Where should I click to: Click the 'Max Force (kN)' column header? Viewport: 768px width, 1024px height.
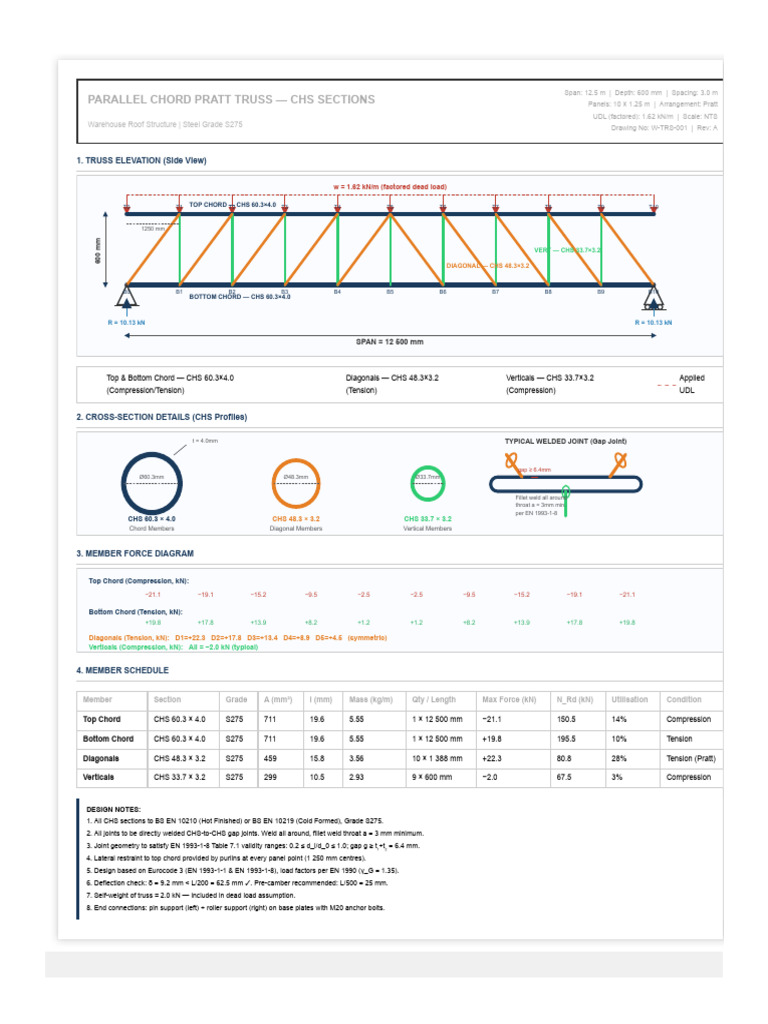tap(509, 699)
